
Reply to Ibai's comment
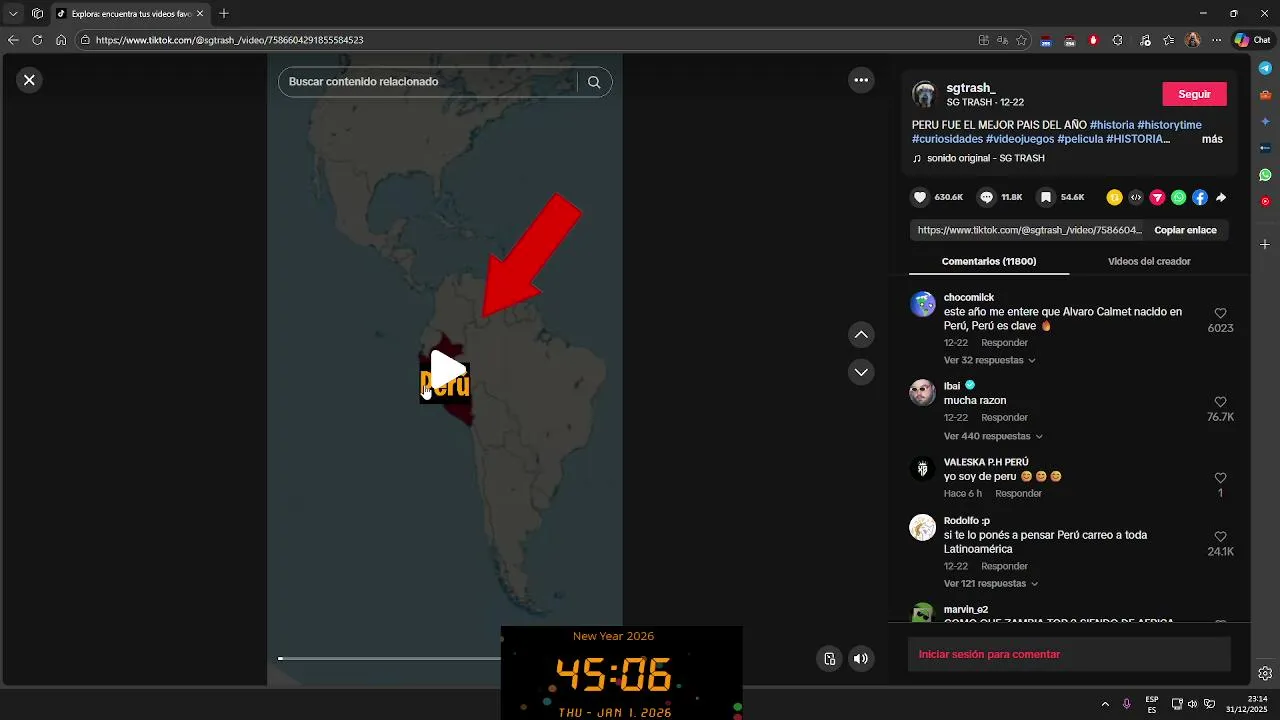point(1004,417)
